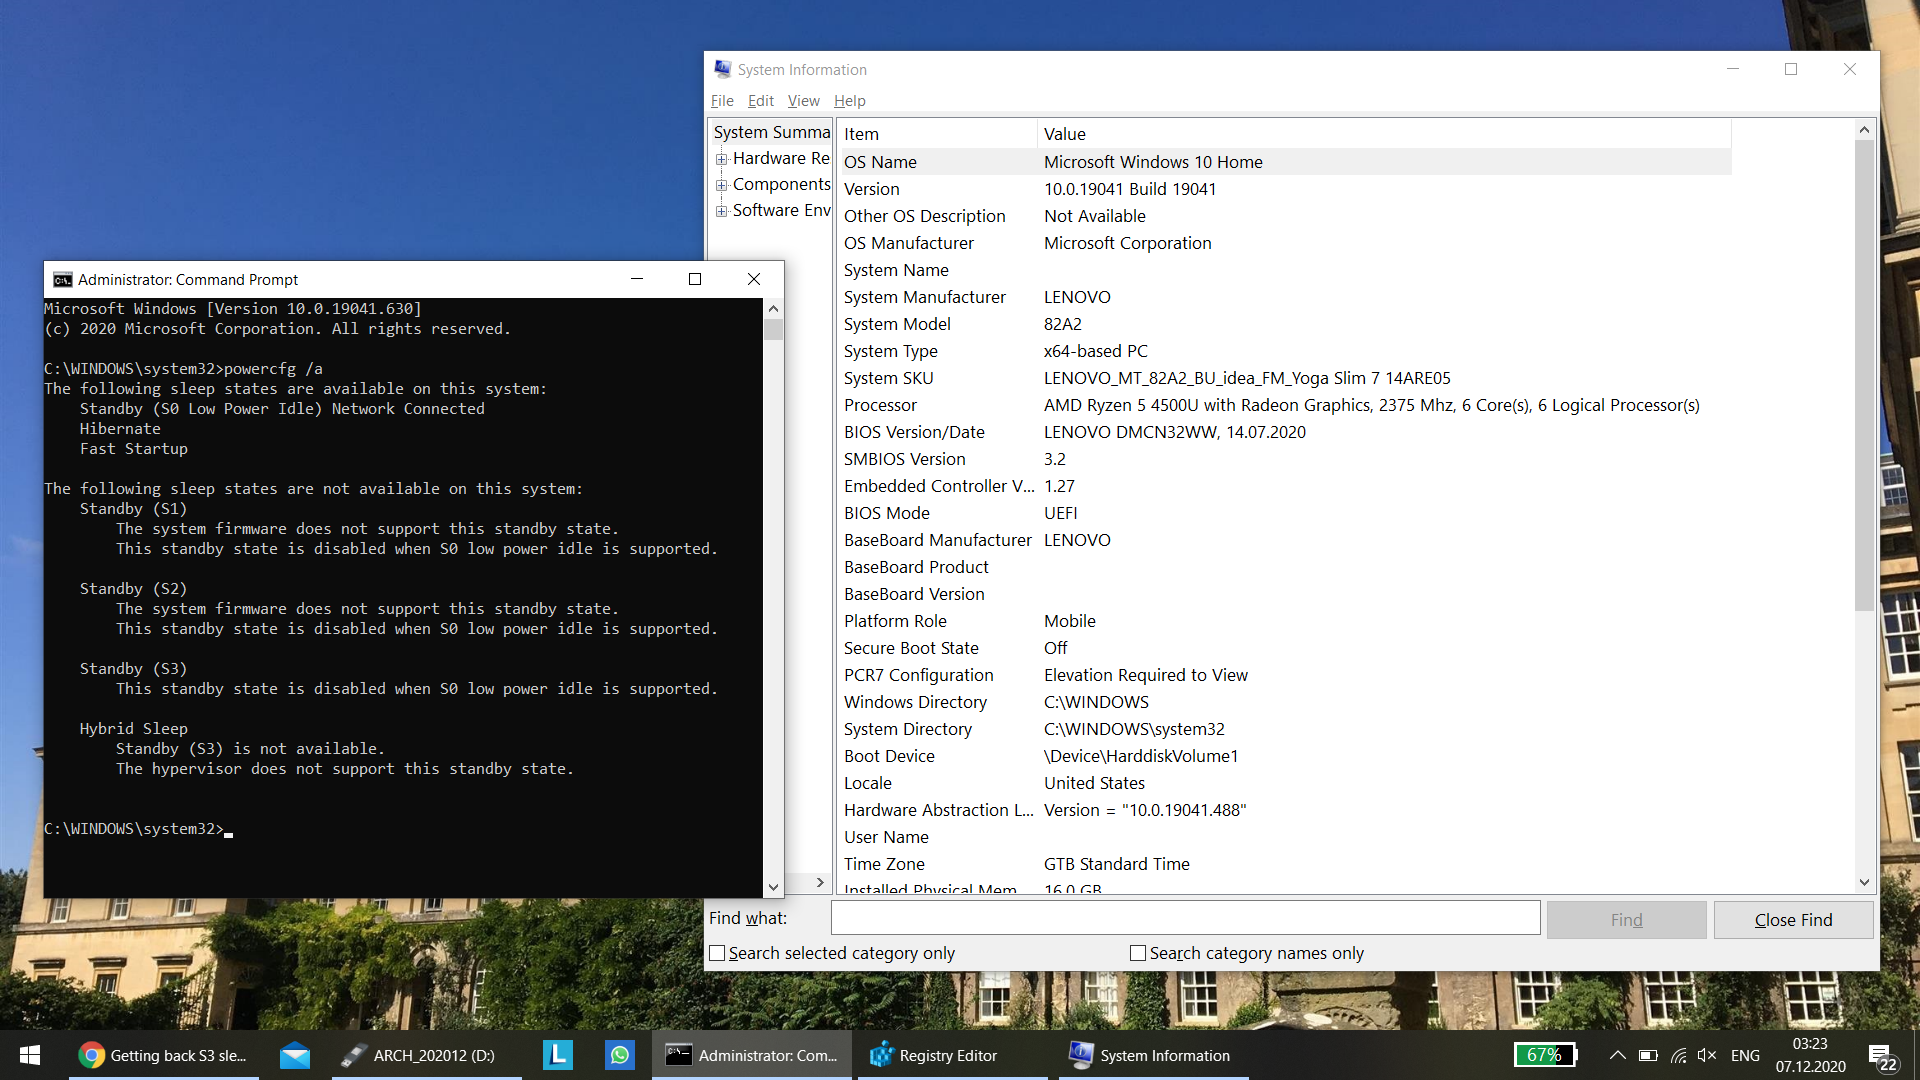Select the PCR7 Configuration row

click(1285, 675)
